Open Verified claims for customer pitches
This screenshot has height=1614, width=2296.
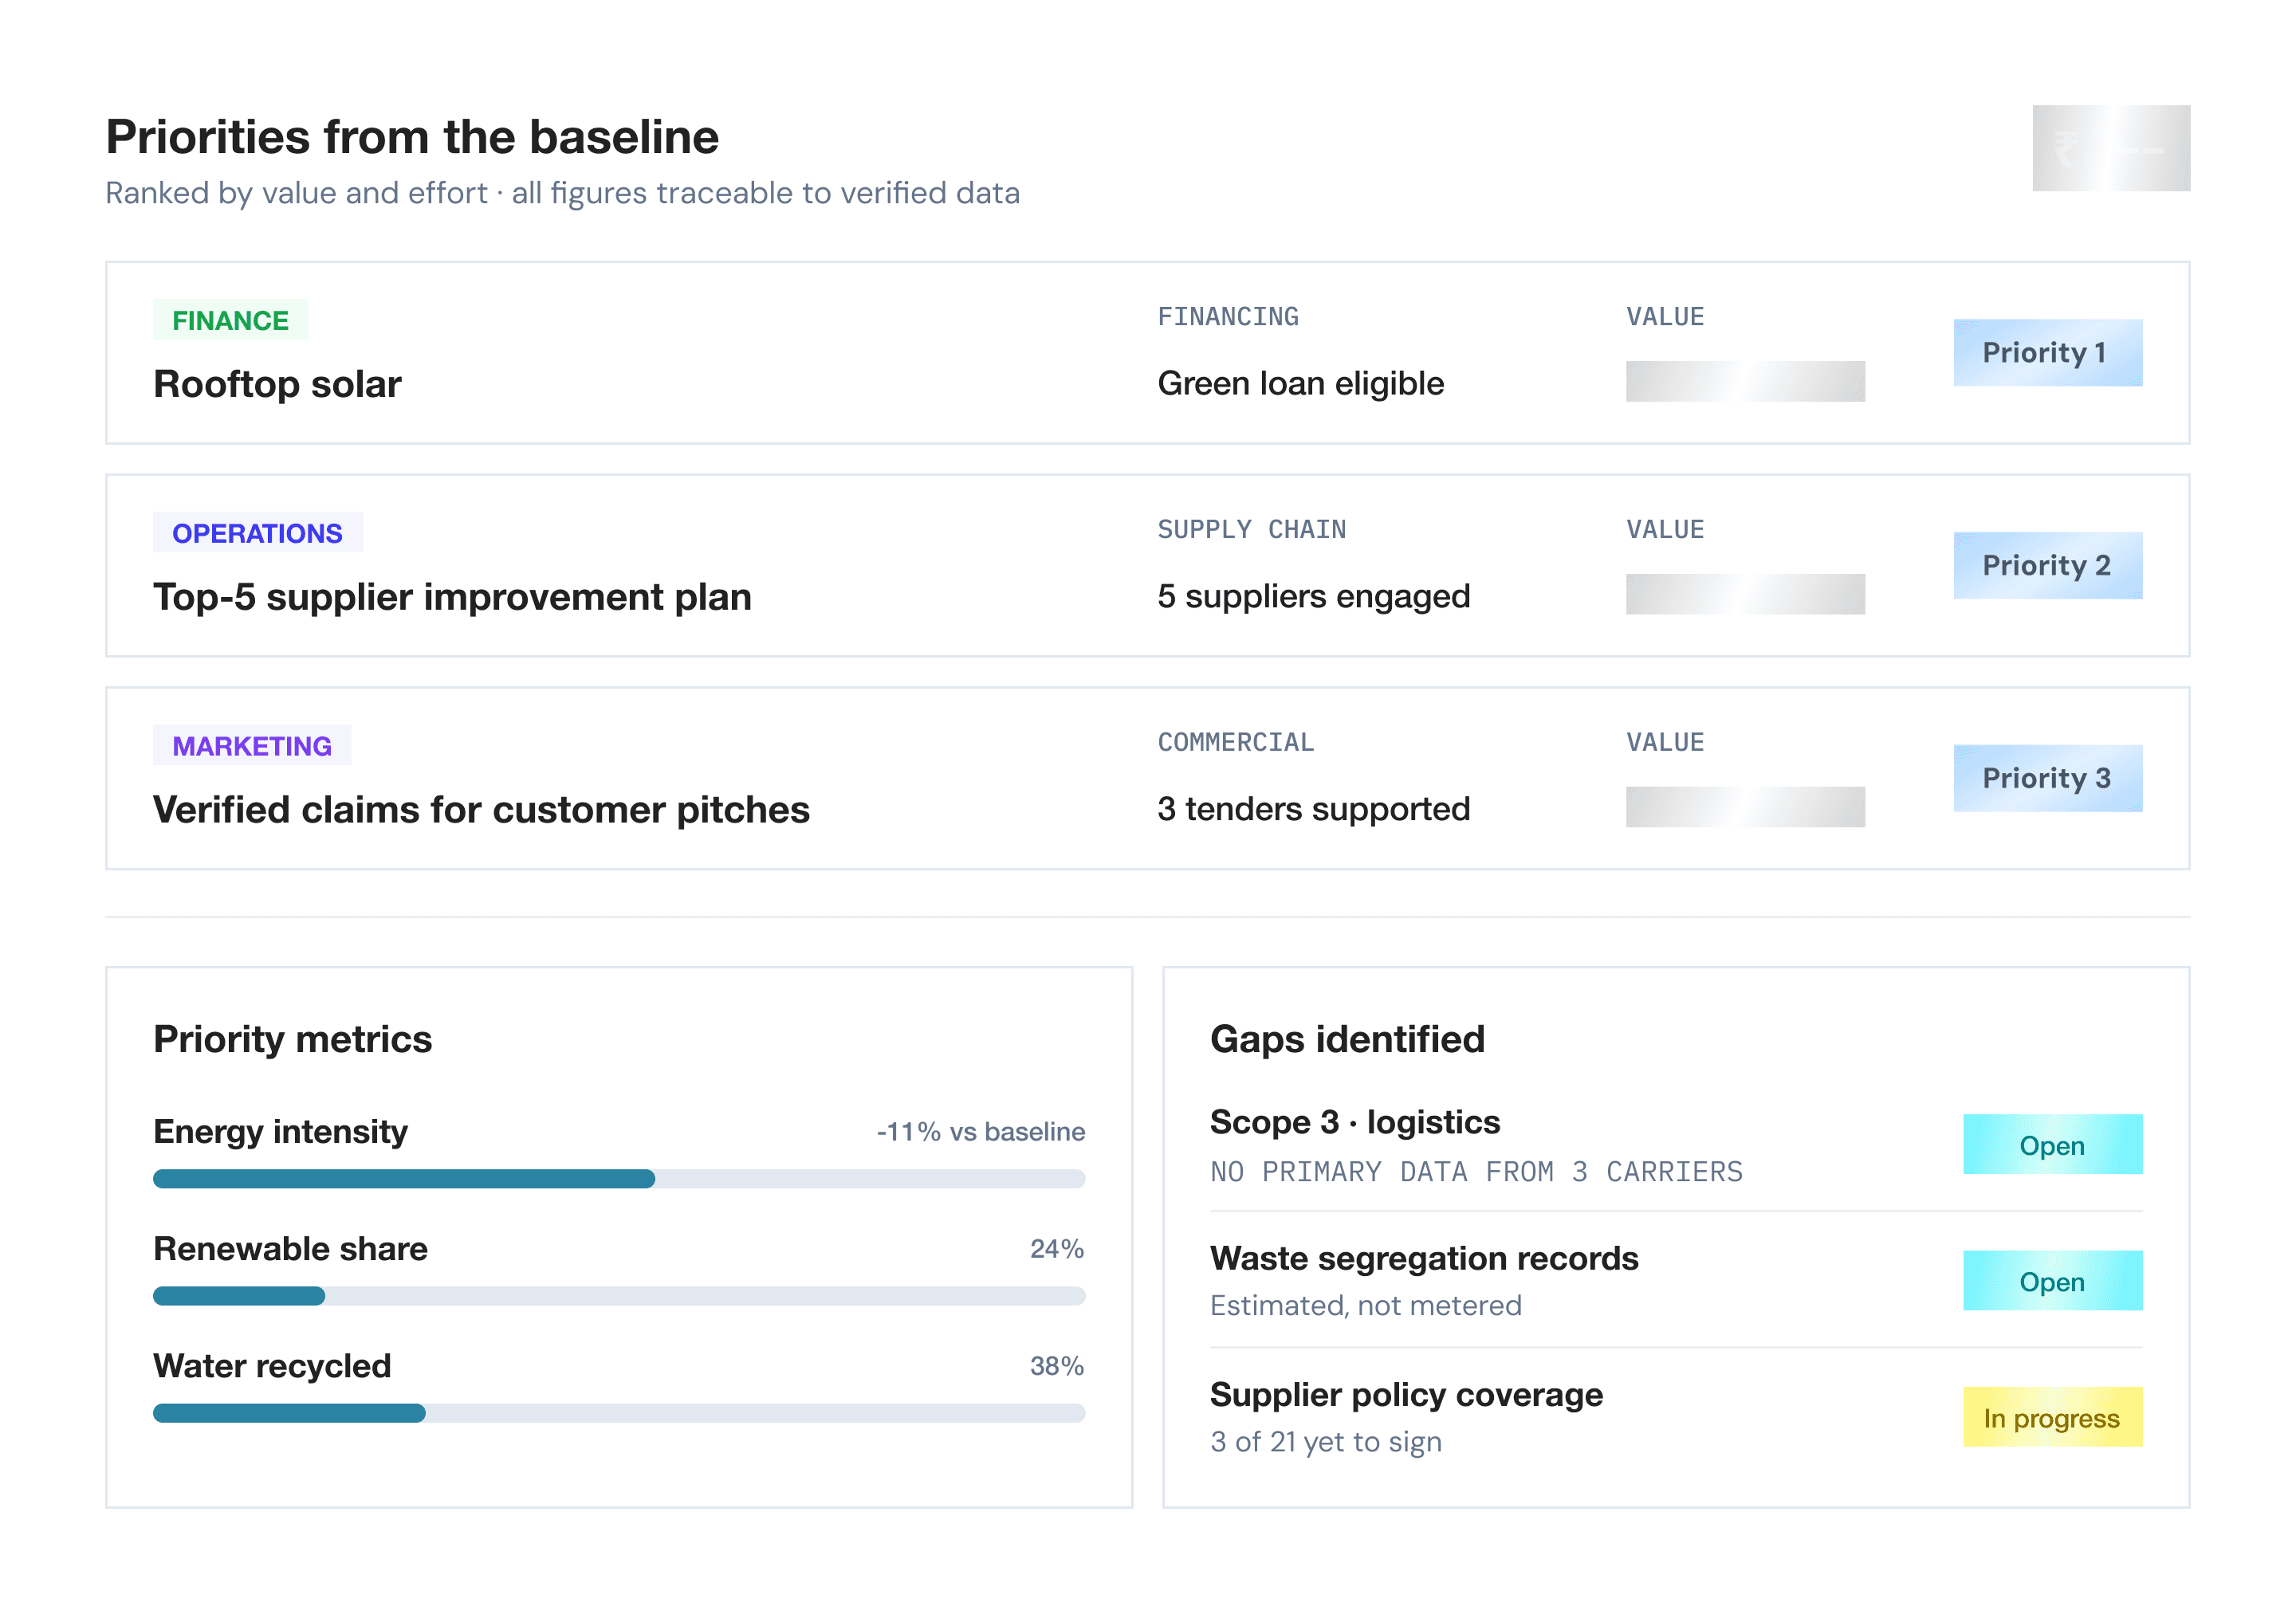point(1147,779)
